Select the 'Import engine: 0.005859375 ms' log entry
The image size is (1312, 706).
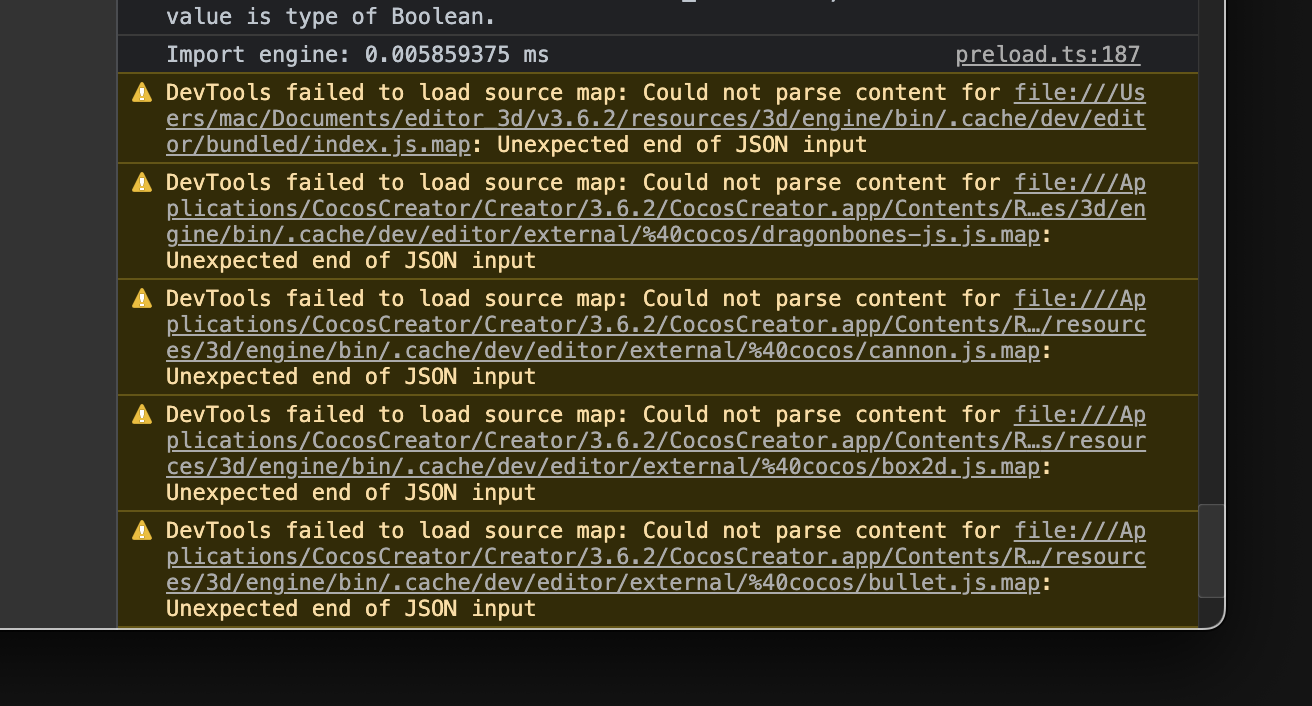(357, 55)
